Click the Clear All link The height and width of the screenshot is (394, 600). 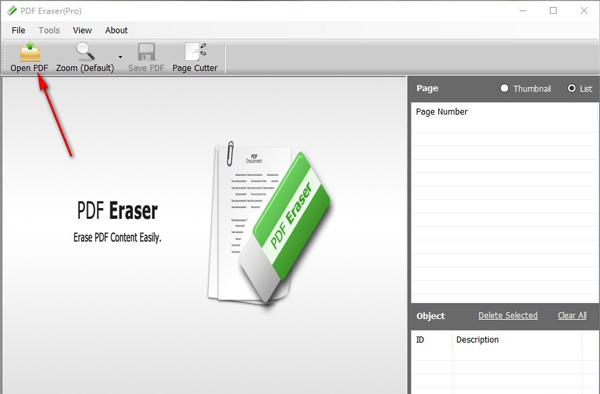[x=572, y=316]
